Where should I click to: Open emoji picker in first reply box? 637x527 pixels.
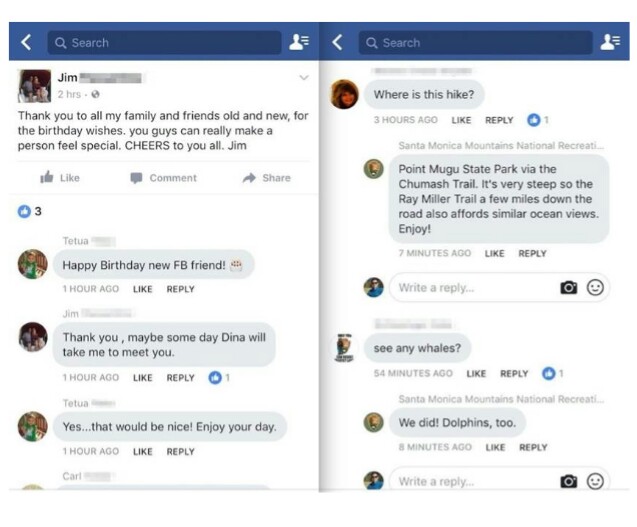click(595, 288)
